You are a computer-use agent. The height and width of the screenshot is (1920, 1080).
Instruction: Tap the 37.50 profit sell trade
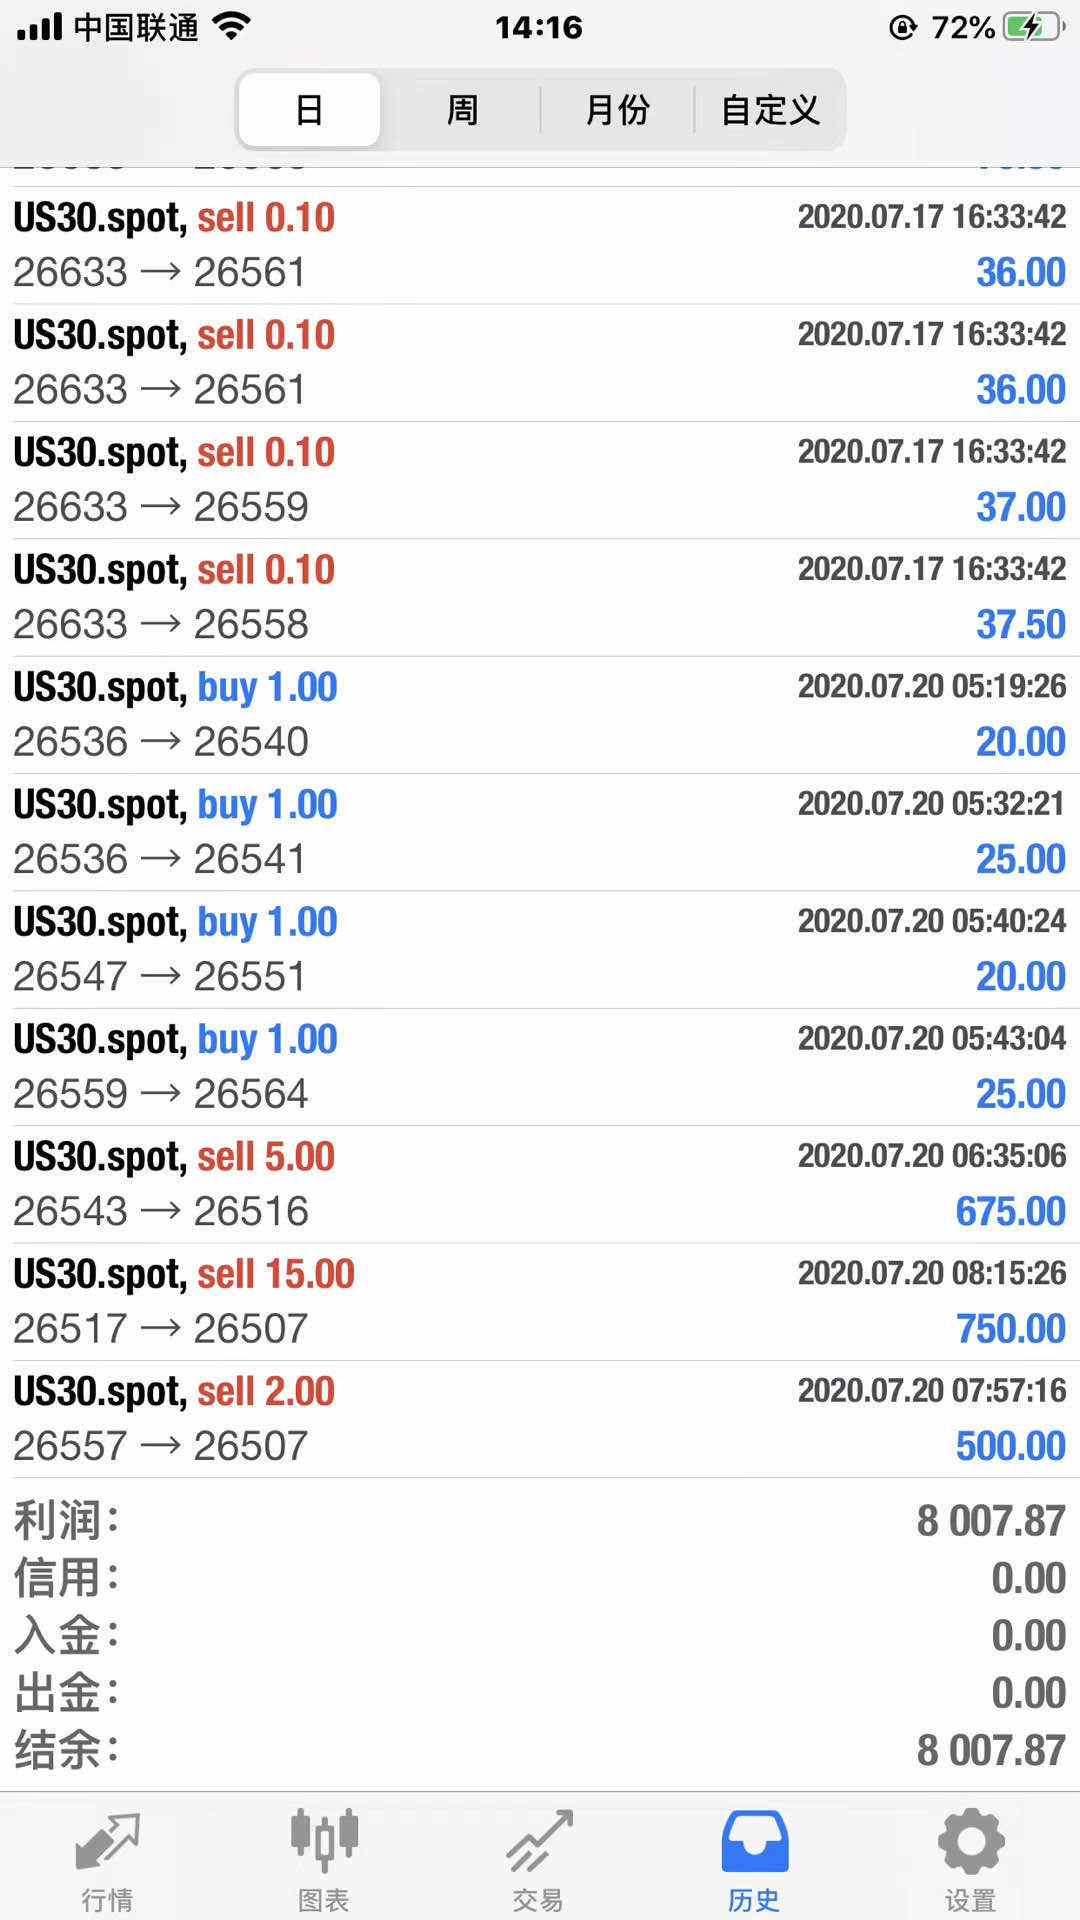pyautogui.click(x=540, y=597)
